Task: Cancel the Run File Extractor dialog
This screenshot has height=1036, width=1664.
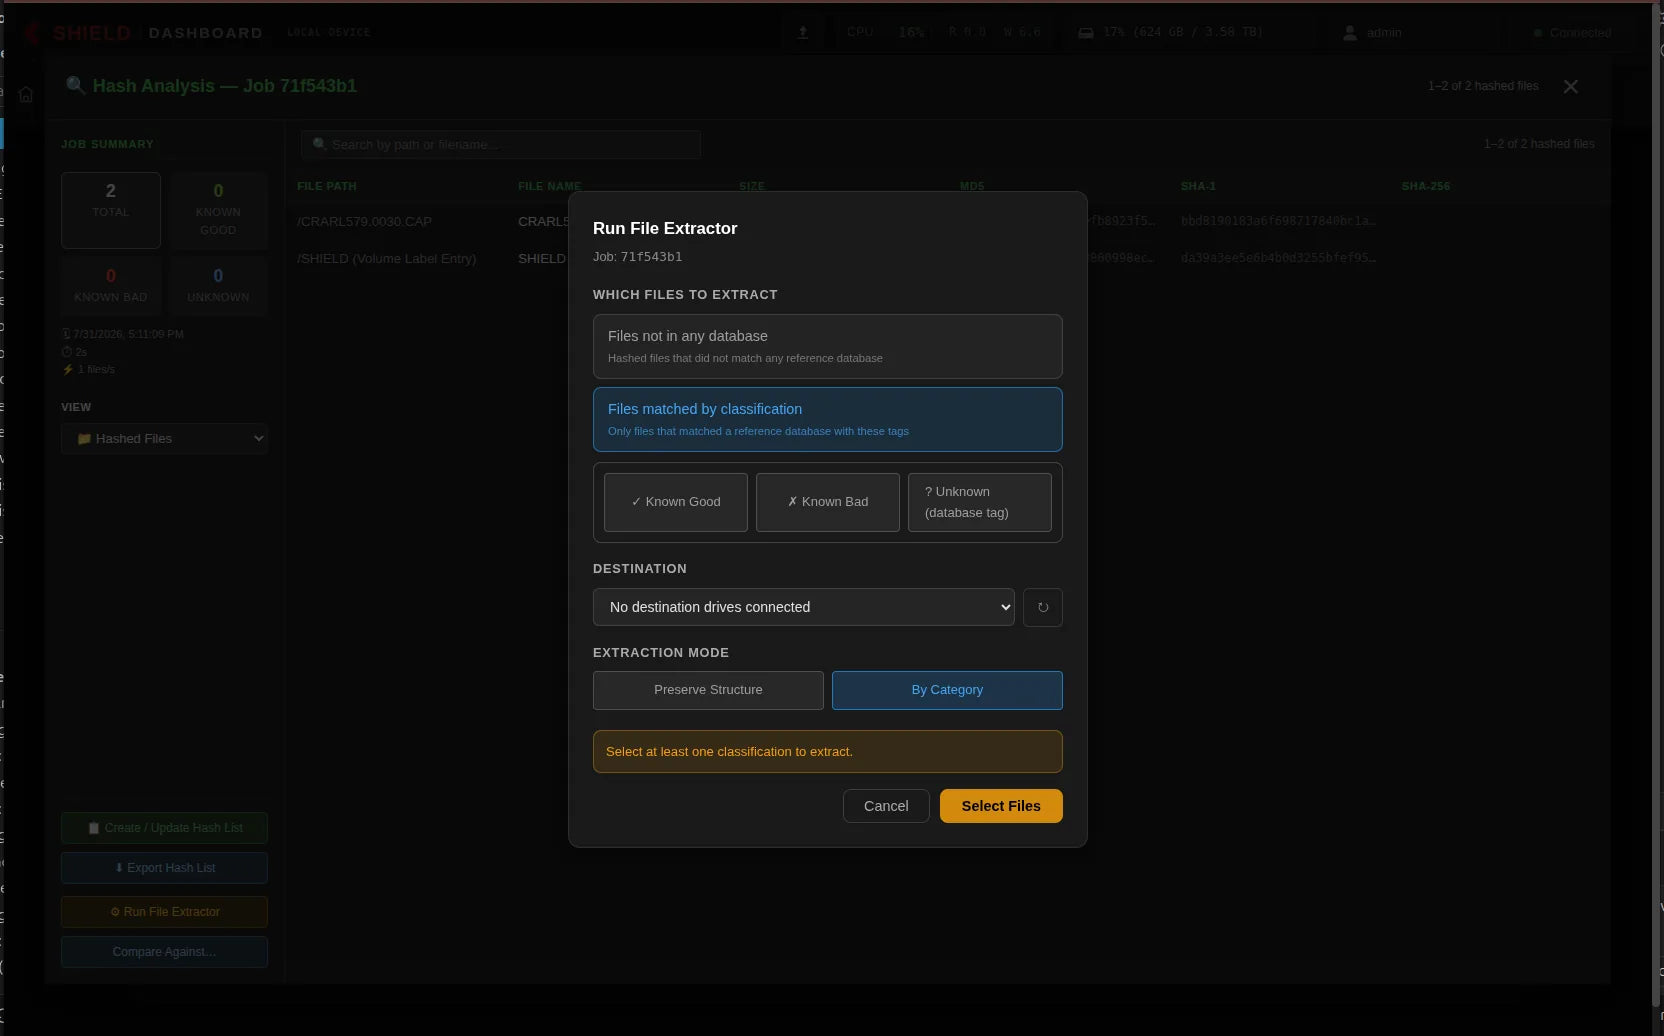Action: [x=886, y=806]
